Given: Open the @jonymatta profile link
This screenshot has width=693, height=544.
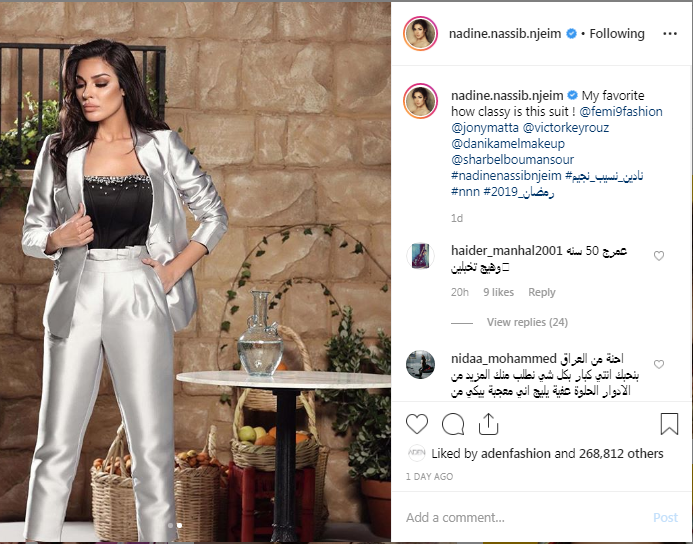Looking at the screenshot, I should 485,128.
